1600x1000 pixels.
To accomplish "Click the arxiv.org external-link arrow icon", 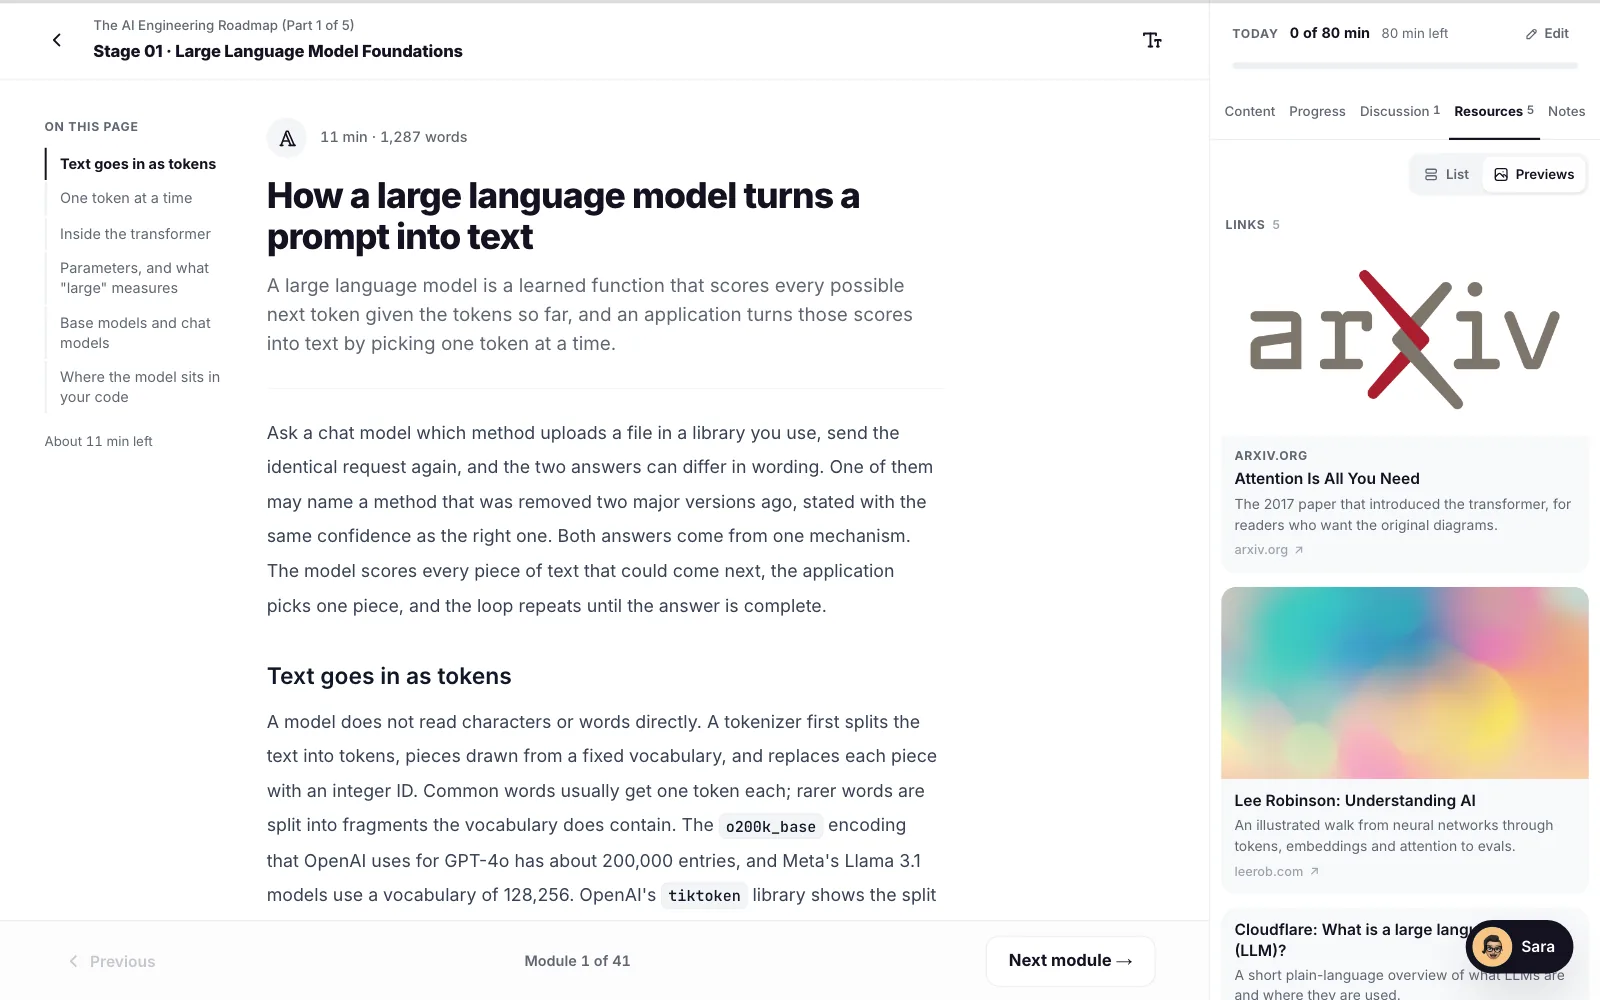I will coord(1299,550).
